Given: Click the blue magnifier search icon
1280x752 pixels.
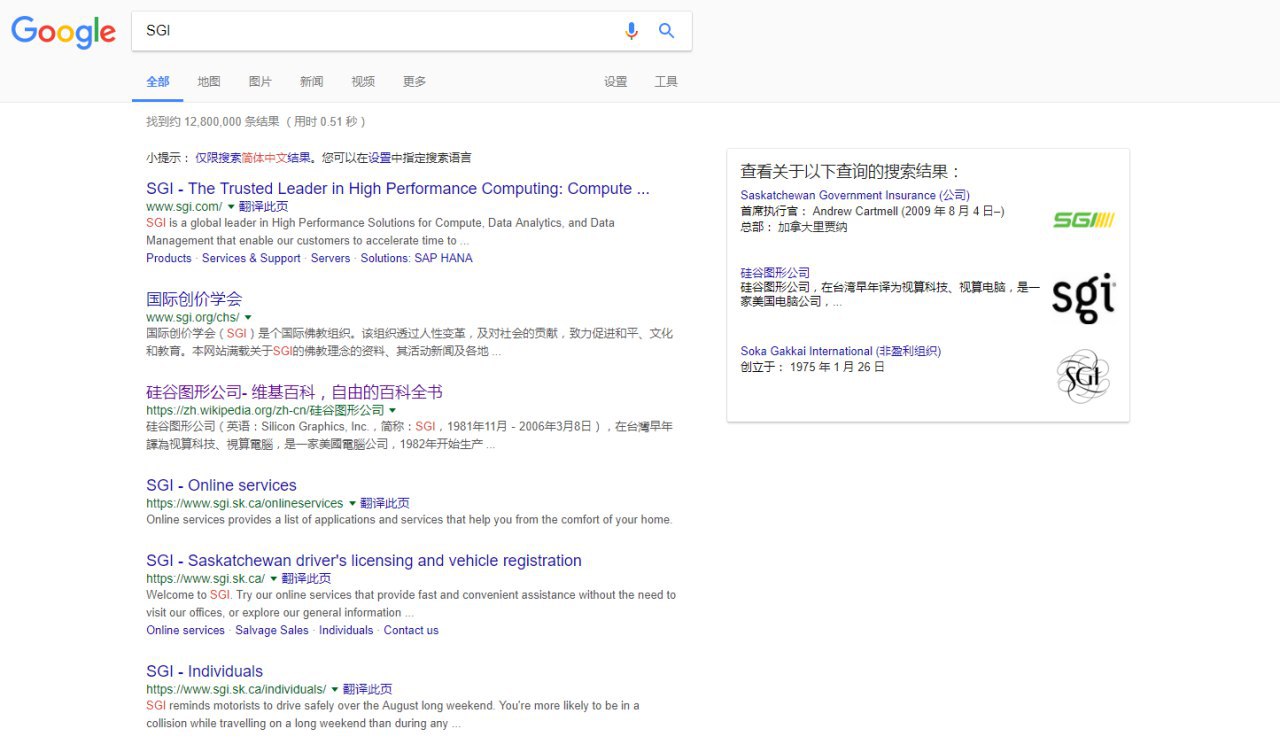Looking at the screenshot, I should 667,31.
